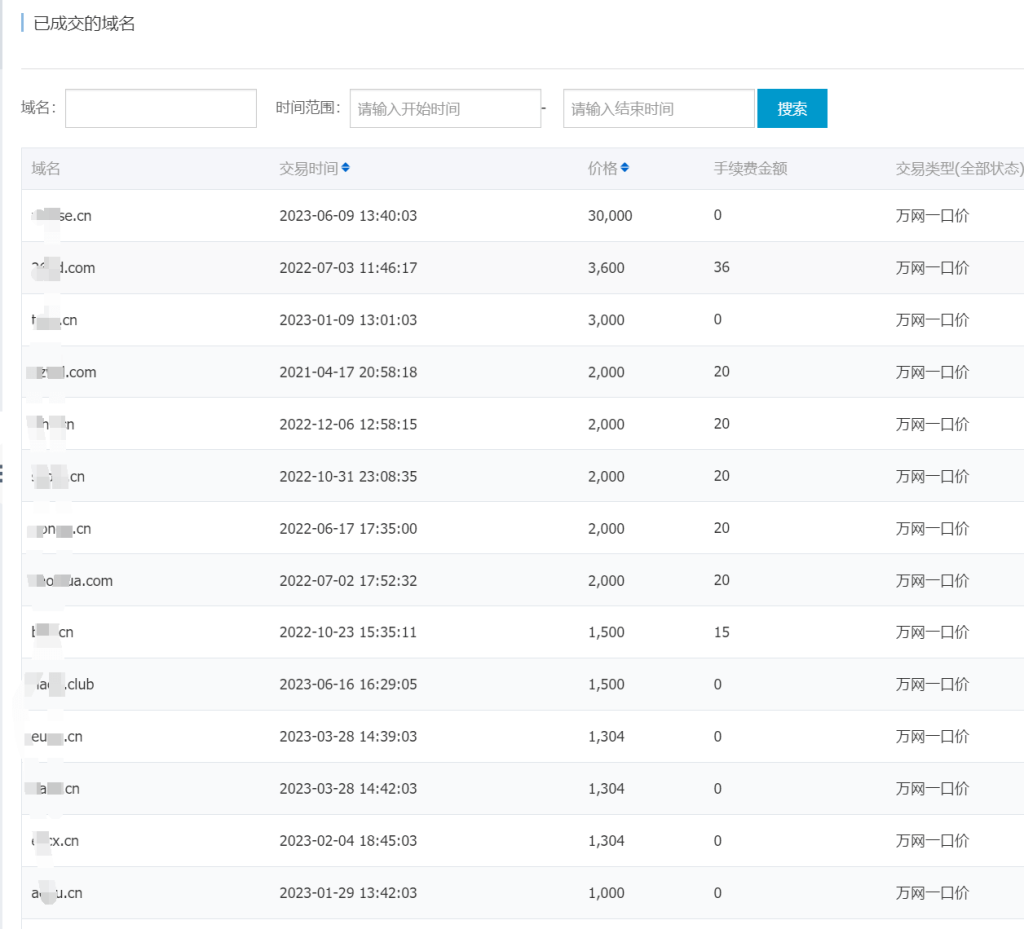Click the 已成交的域名 section heading
The image size is (1024, 929).
pos(84,24)
